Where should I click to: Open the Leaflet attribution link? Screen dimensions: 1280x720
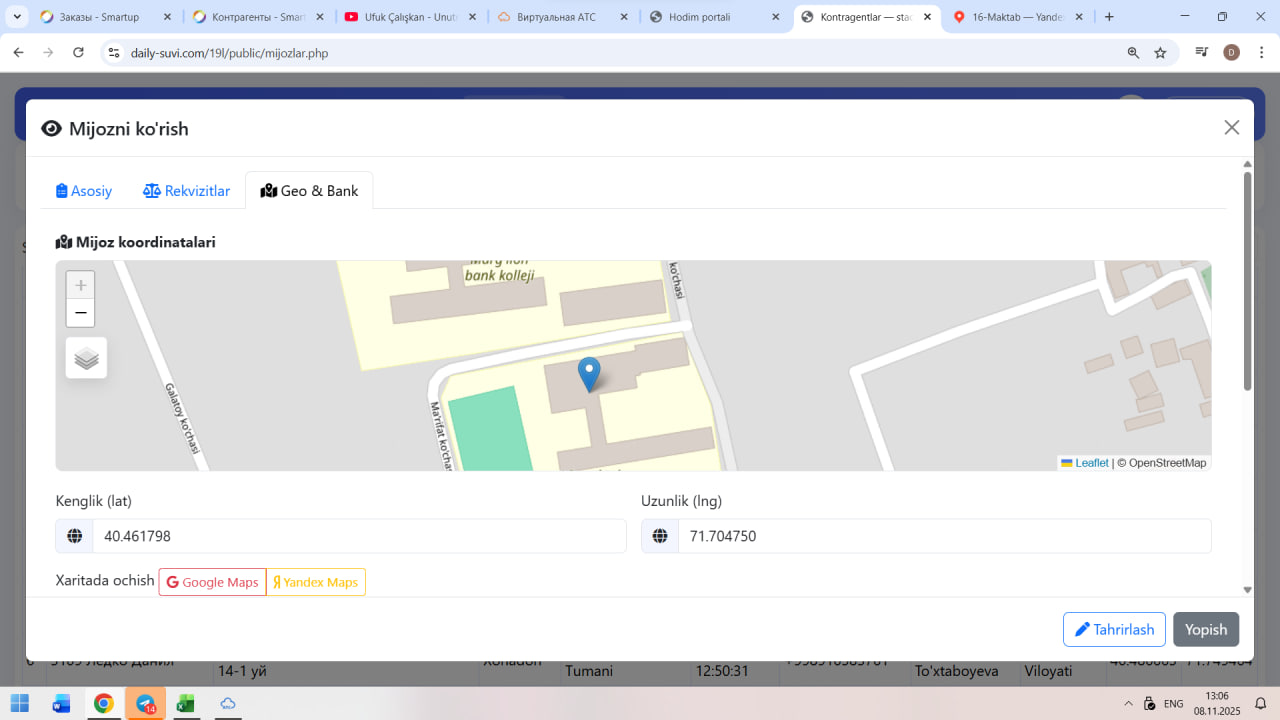point(1091,463)
